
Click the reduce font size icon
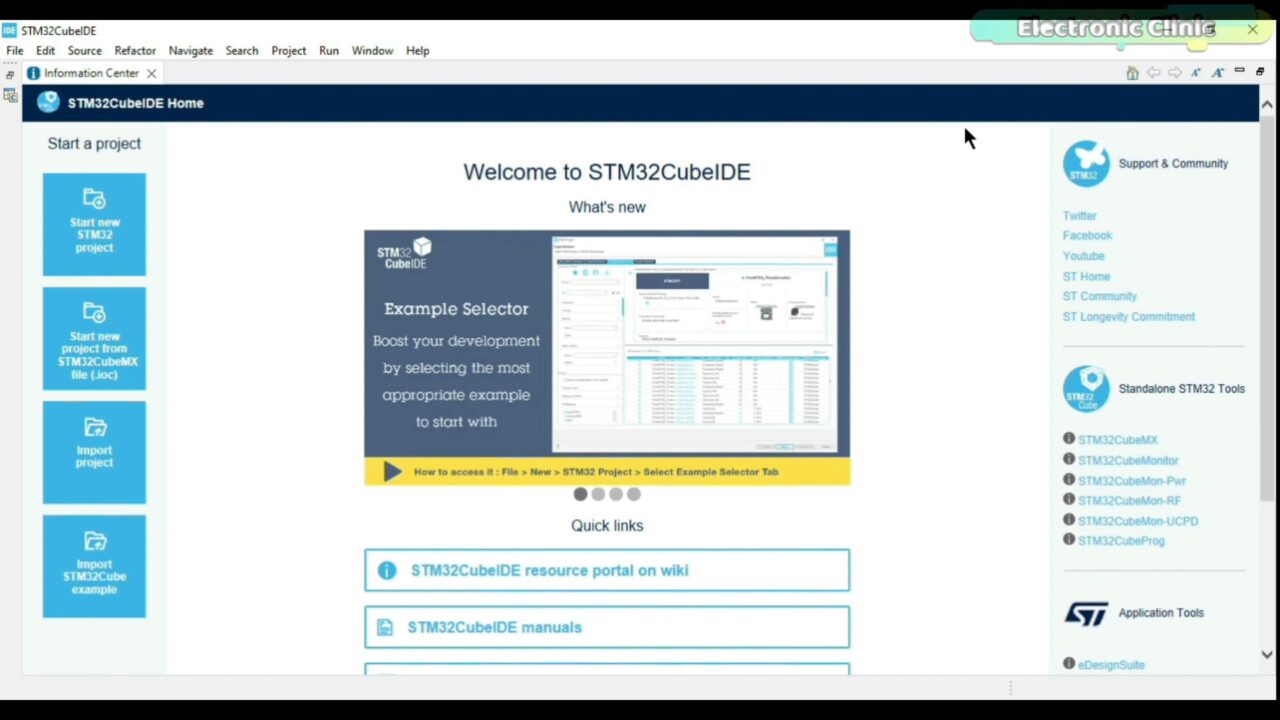pyautogui.click(x=1196, y=73)
